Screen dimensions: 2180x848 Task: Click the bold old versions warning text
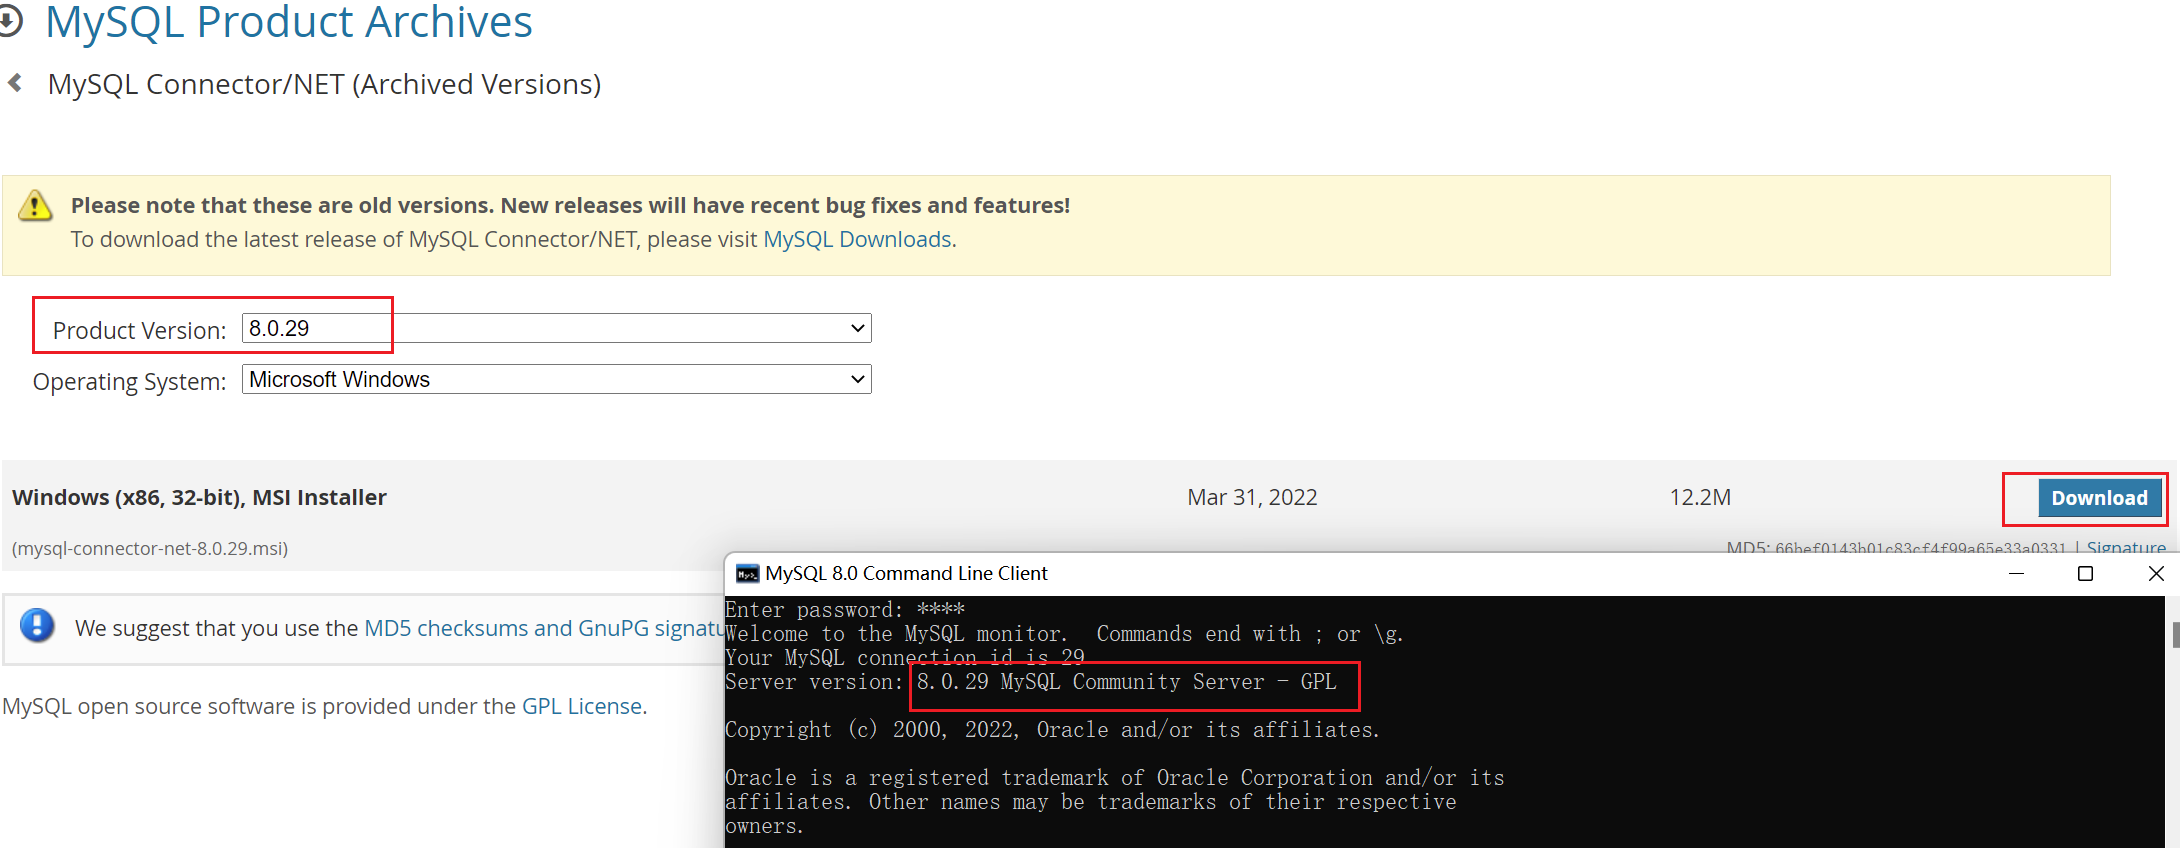coord(570,205)
